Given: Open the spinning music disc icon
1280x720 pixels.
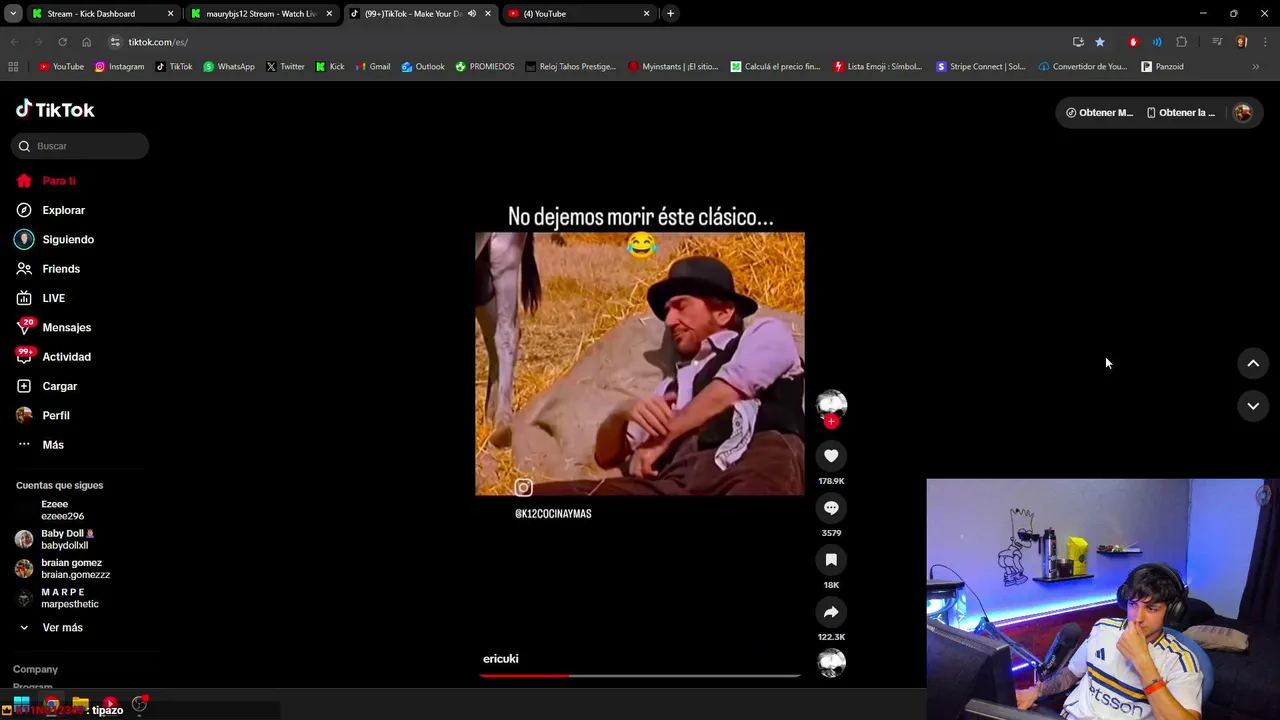Looking at the screenshot, I should point(831,663).
